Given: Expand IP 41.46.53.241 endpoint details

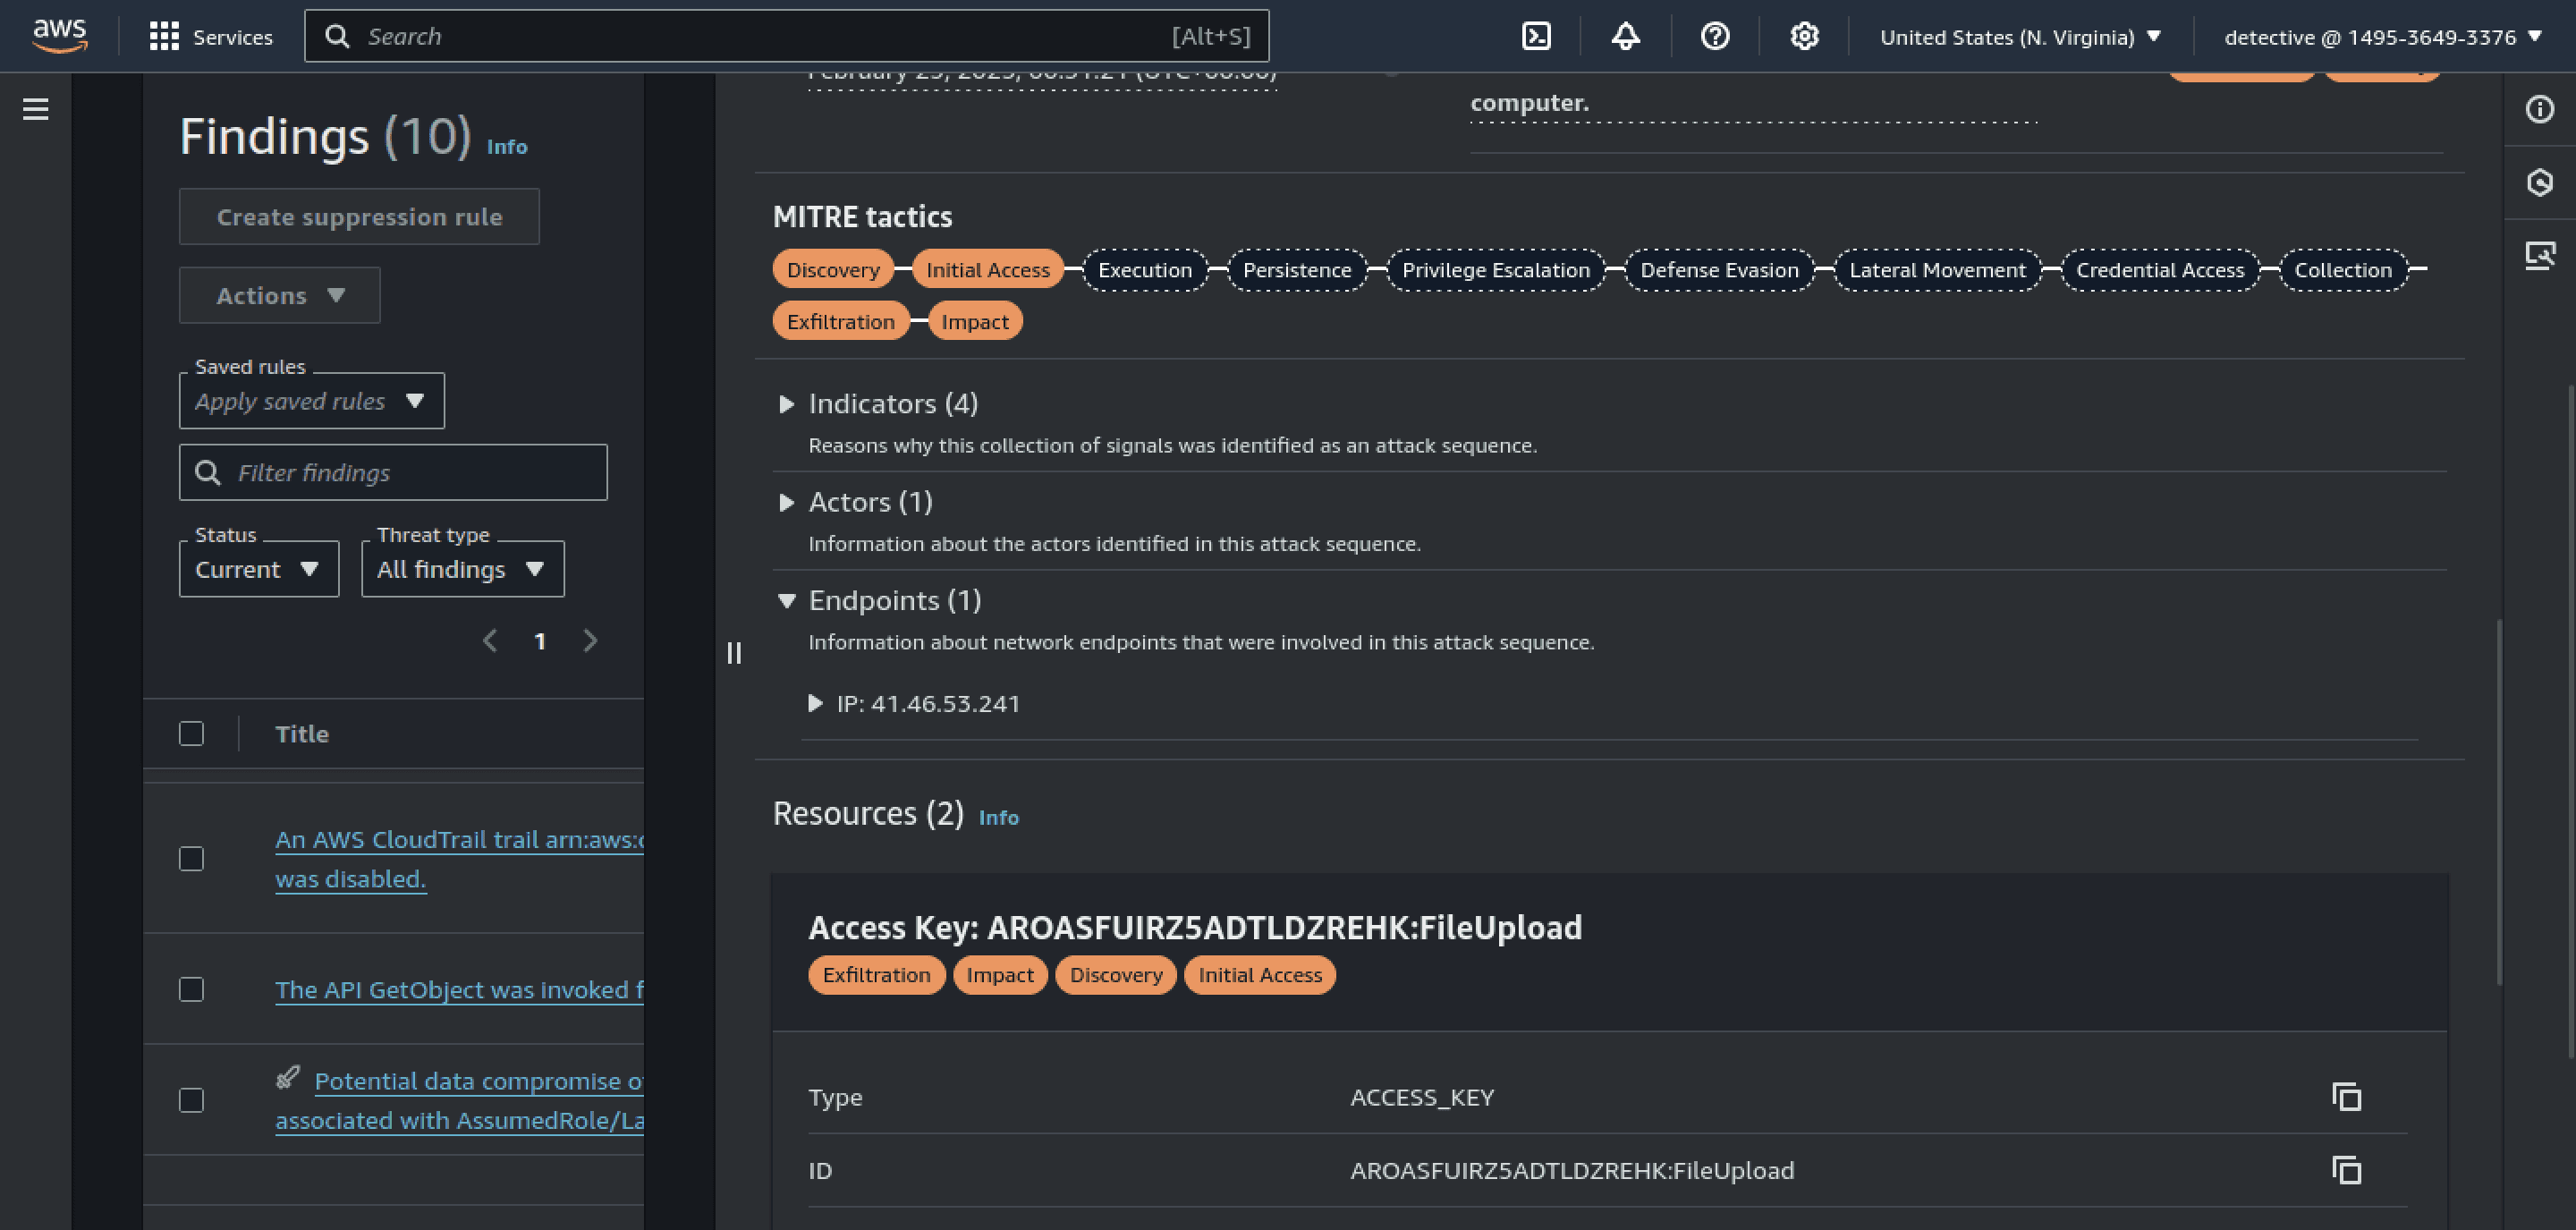Looking at the screenshot, I should click(815, 703).
